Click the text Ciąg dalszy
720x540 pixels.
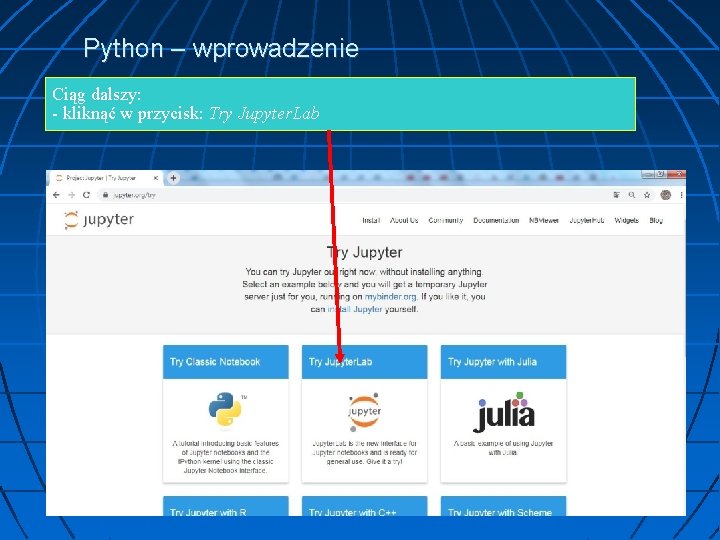coord(96,94)
